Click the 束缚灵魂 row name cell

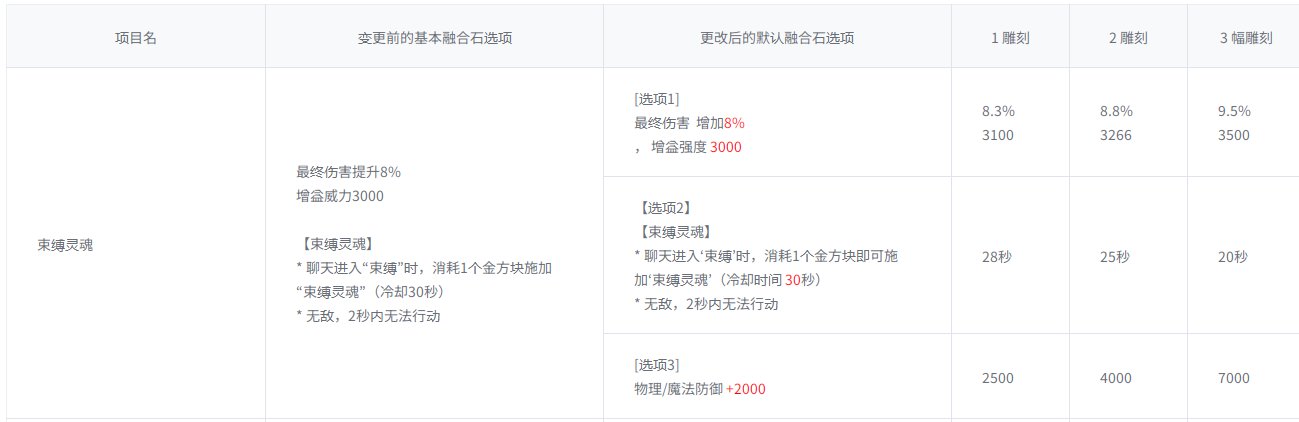136,243
